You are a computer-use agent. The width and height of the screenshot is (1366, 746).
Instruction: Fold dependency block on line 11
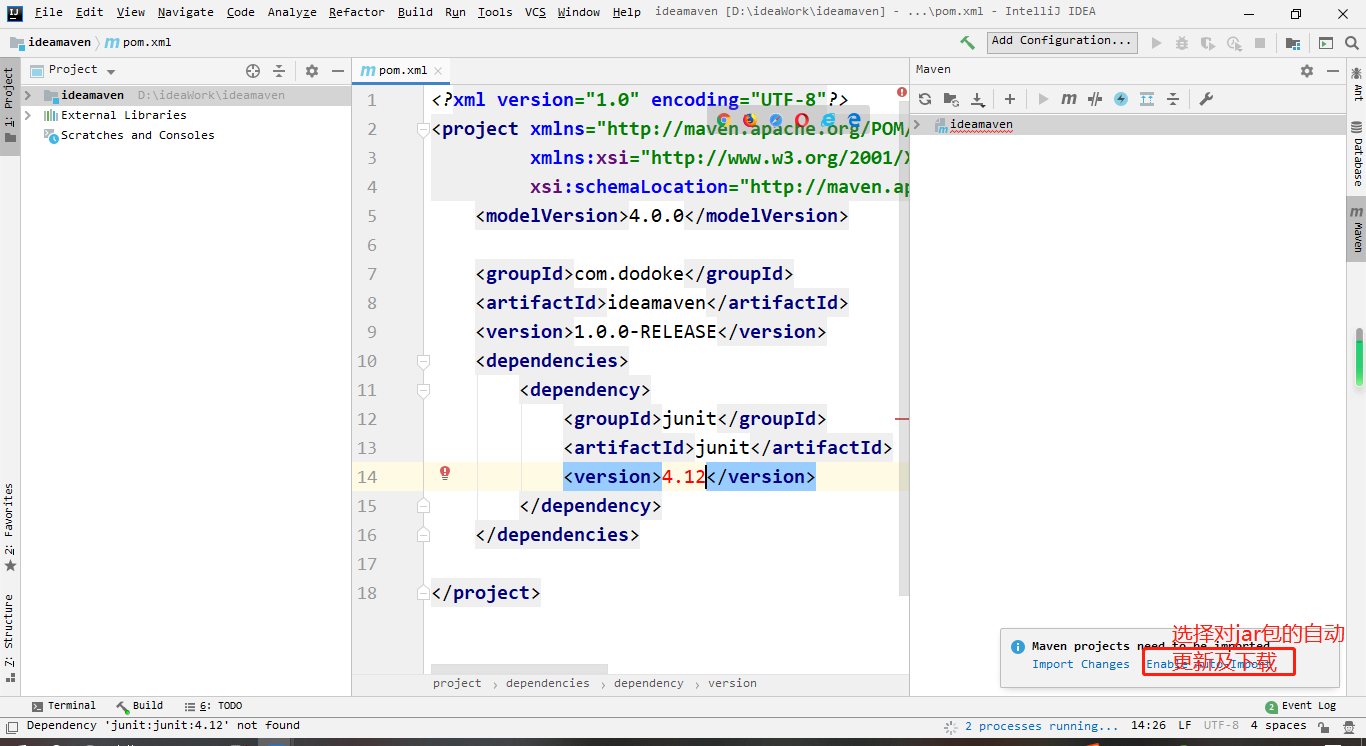click(x=423, y=390)
